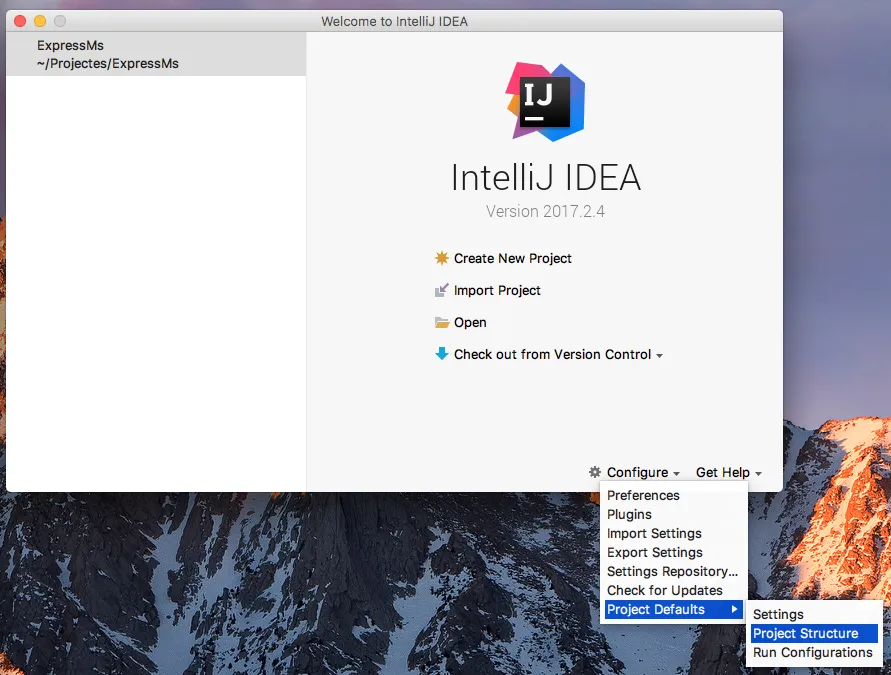The image size is (891, 675).
Task: Click the folder icon beside Open
Action: coord(441,322)
